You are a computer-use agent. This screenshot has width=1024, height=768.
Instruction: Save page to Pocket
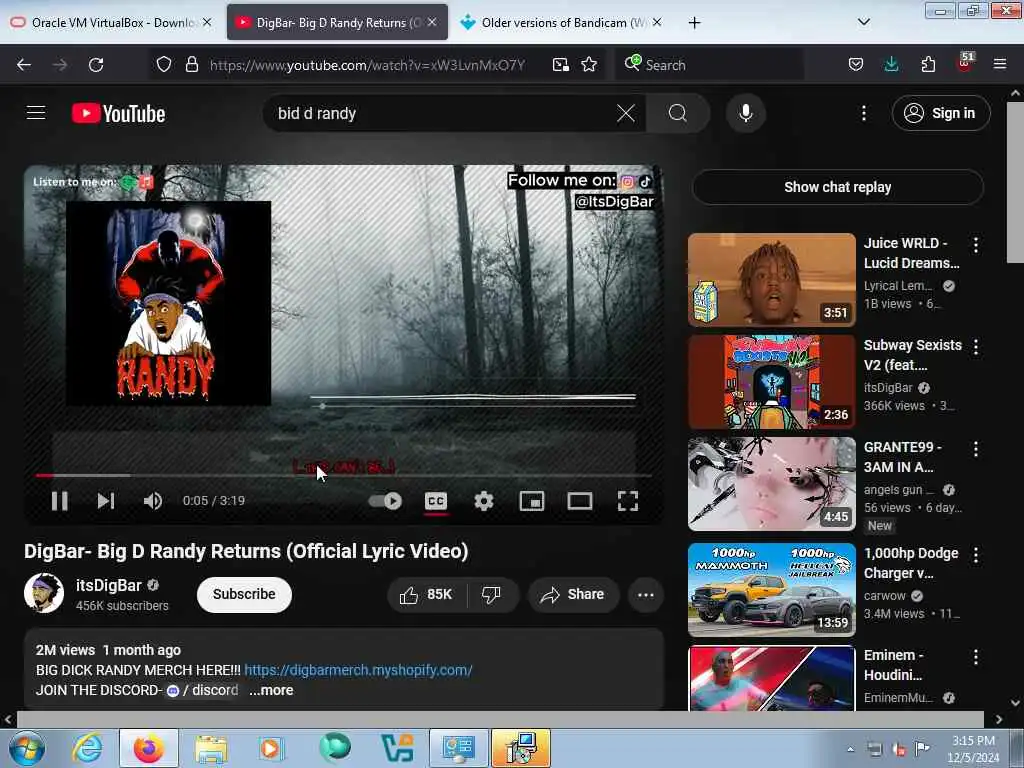pos(856,65)
